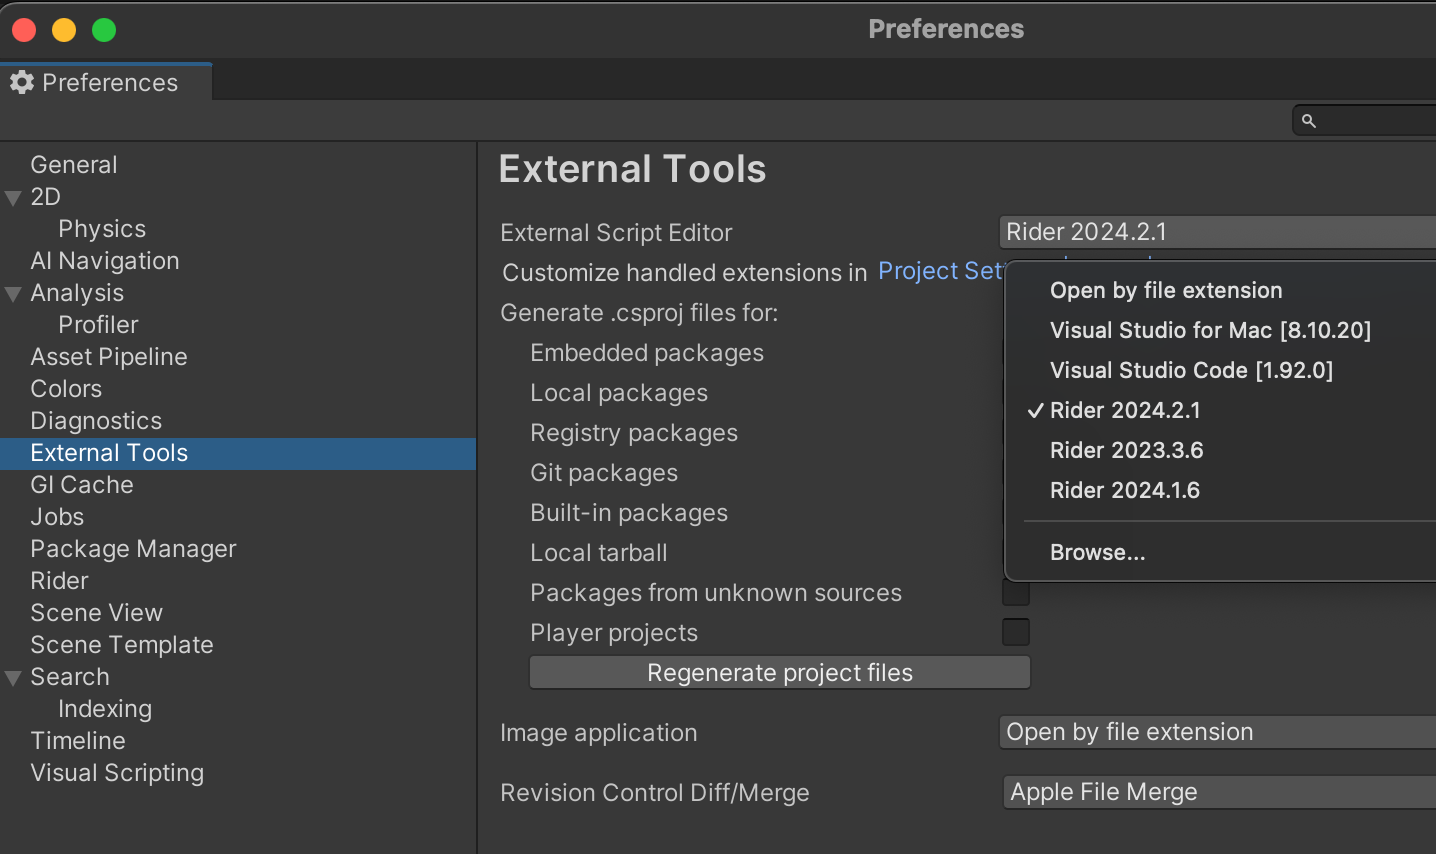Screen dimensions: 1436x854
Task: Enable the Player projects checkbox
Action: [x=1015, y=632]
